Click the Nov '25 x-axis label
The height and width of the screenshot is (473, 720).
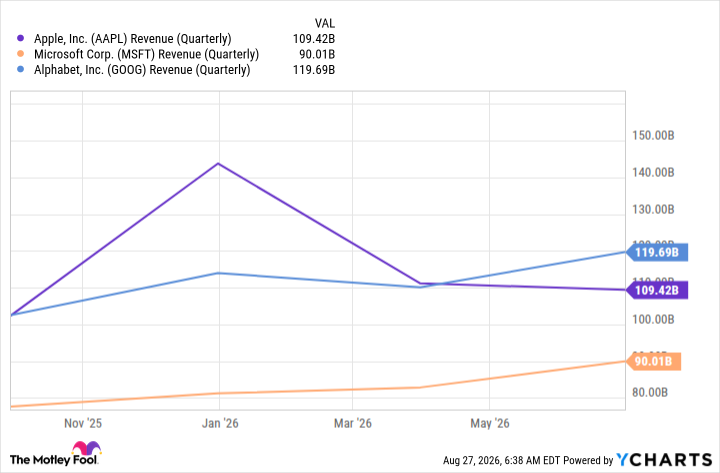(x=83, y=423)
